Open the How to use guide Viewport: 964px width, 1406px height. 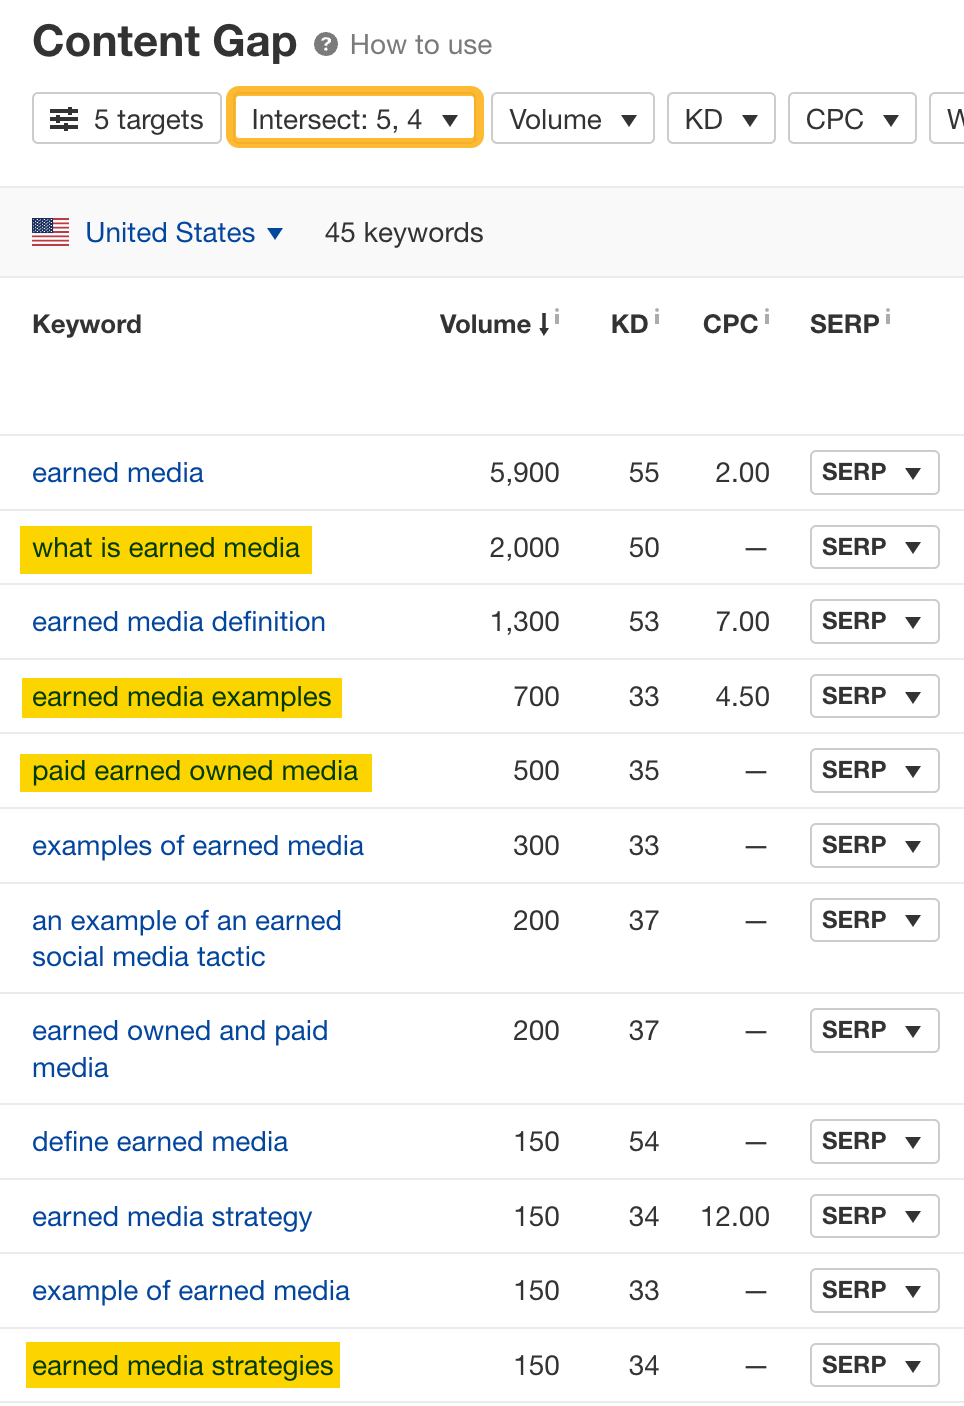pos(419,44)
